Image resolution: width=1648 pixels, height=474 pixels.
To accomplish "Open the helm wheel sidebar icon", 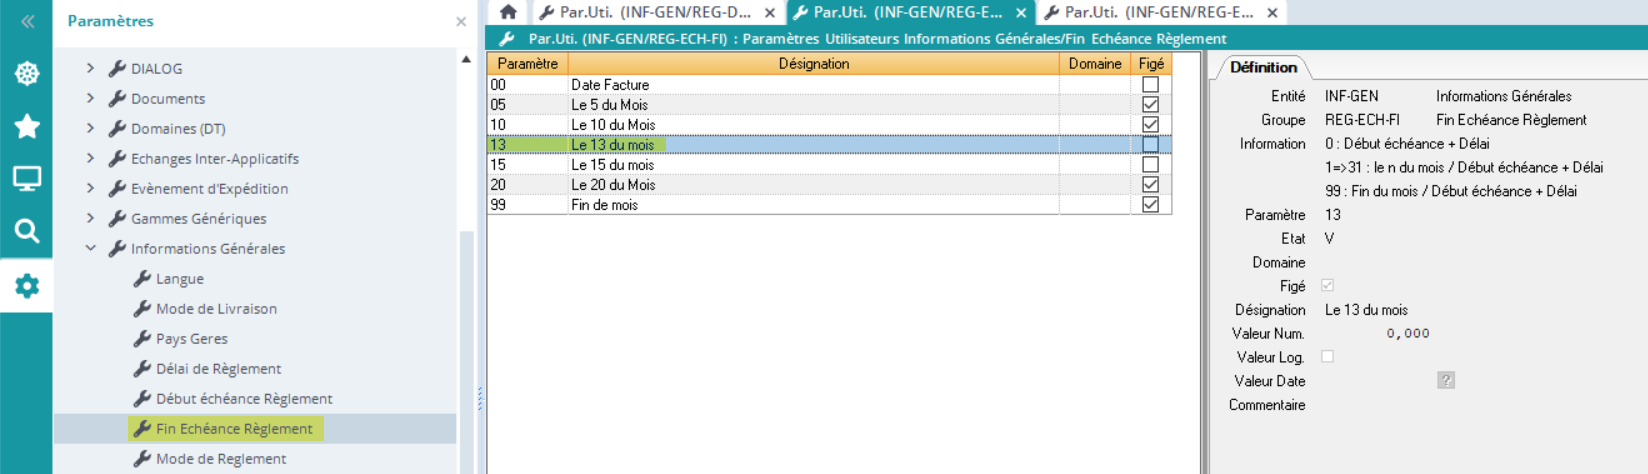I will pos(27,73).
